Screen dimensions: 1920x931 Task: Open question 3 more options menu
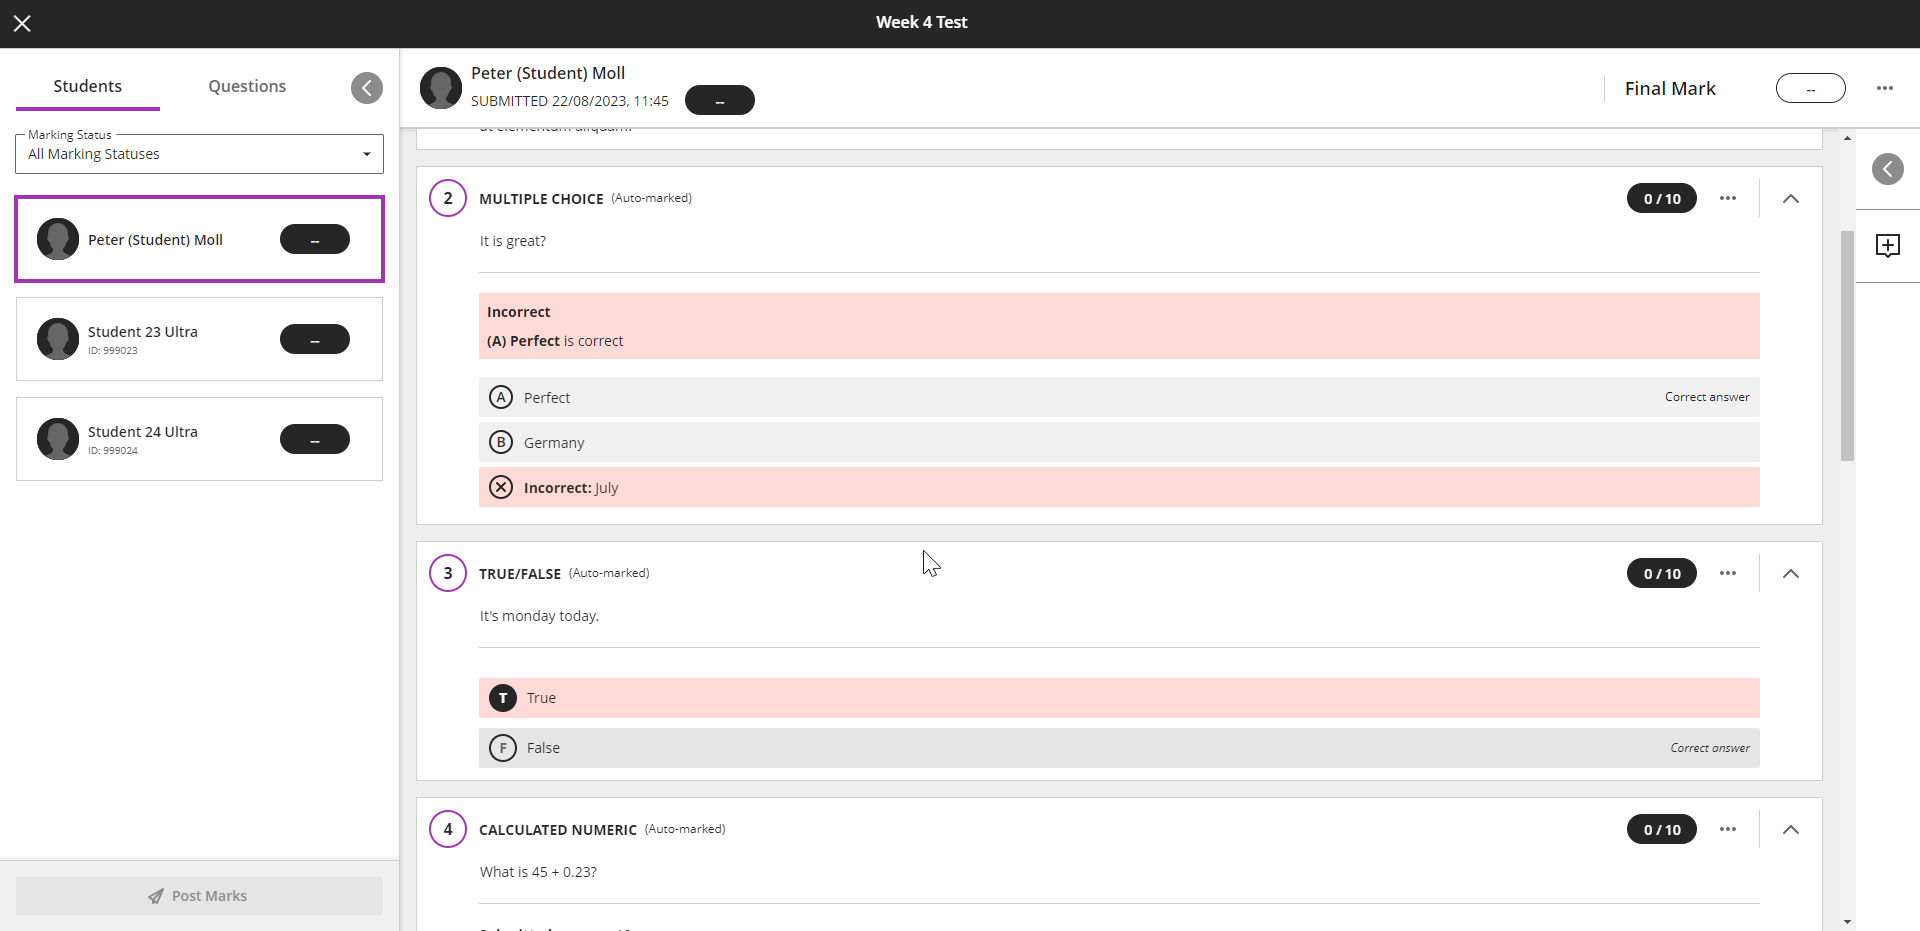point(1727,573)
